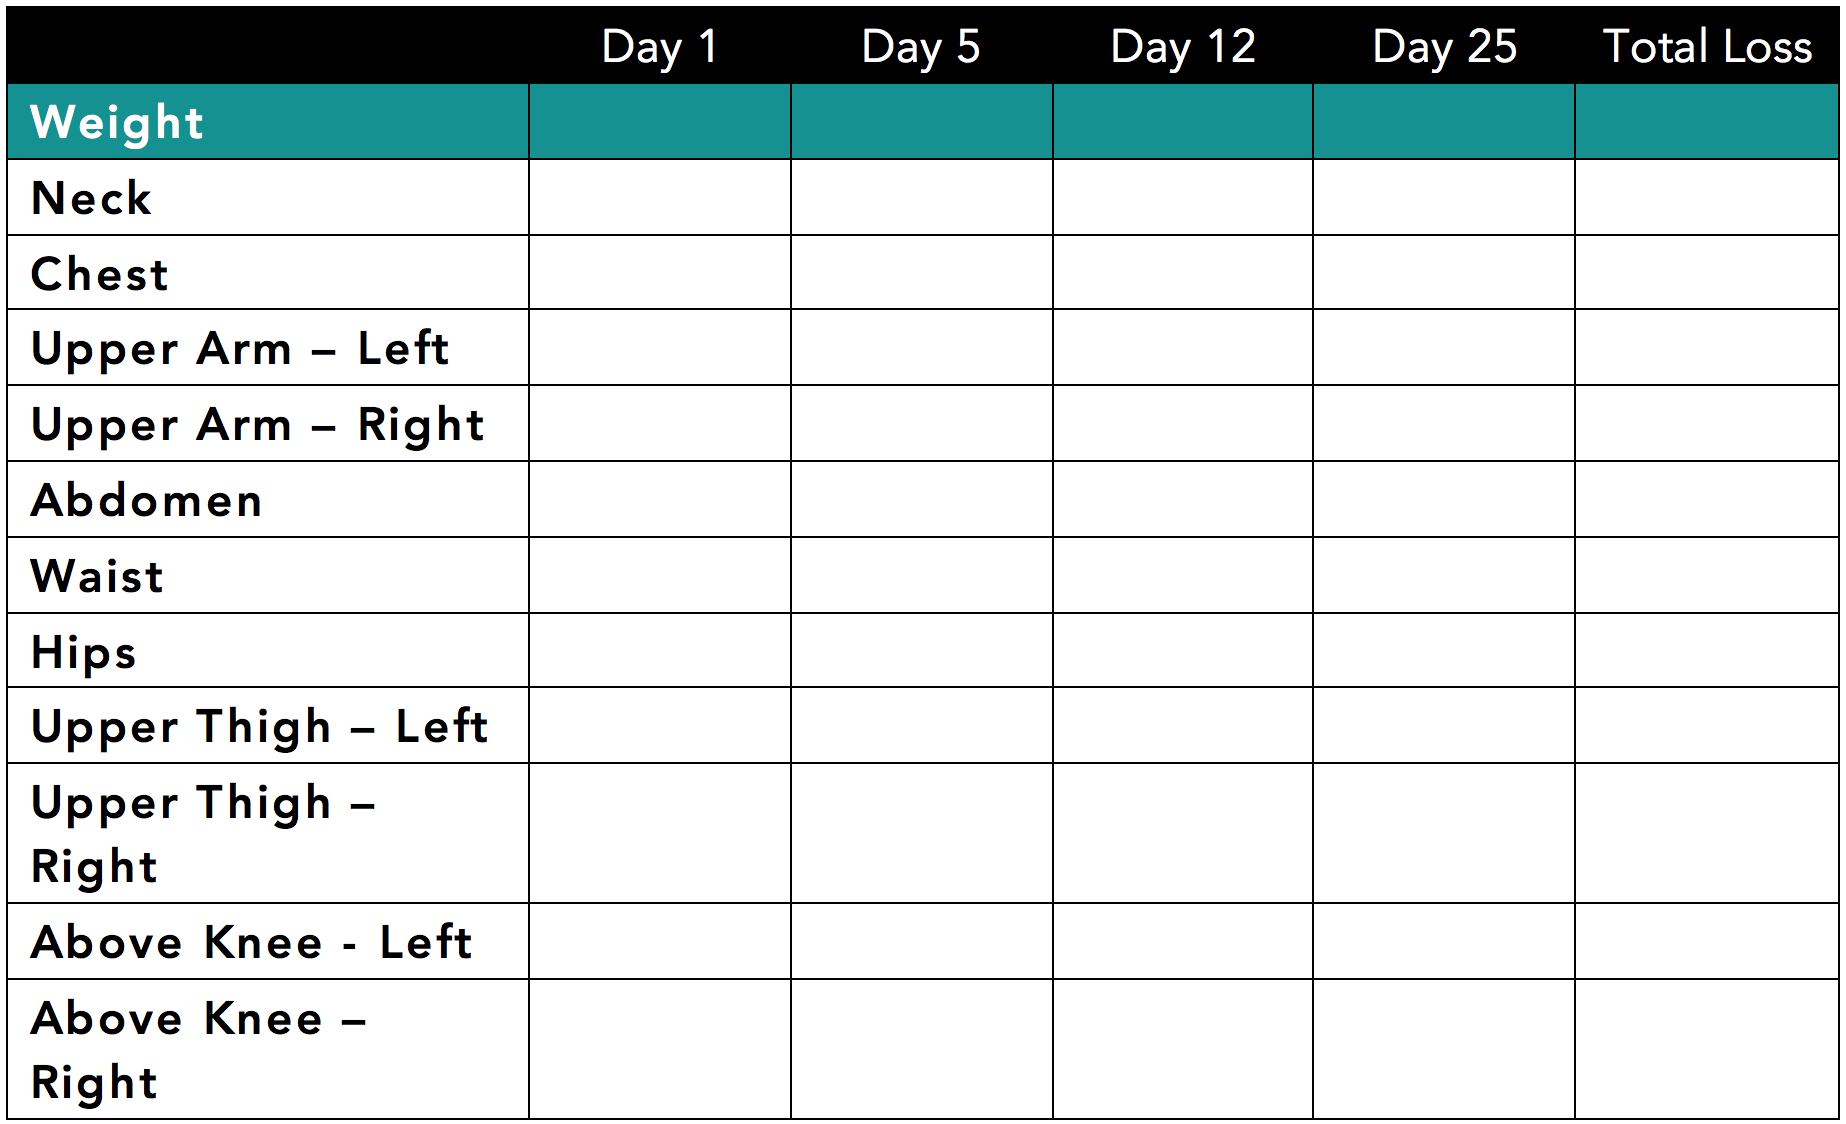Select the Weight row label
Viewport: 1846px width, 1124px height.
pyautogui.click(x=117, y=122)
